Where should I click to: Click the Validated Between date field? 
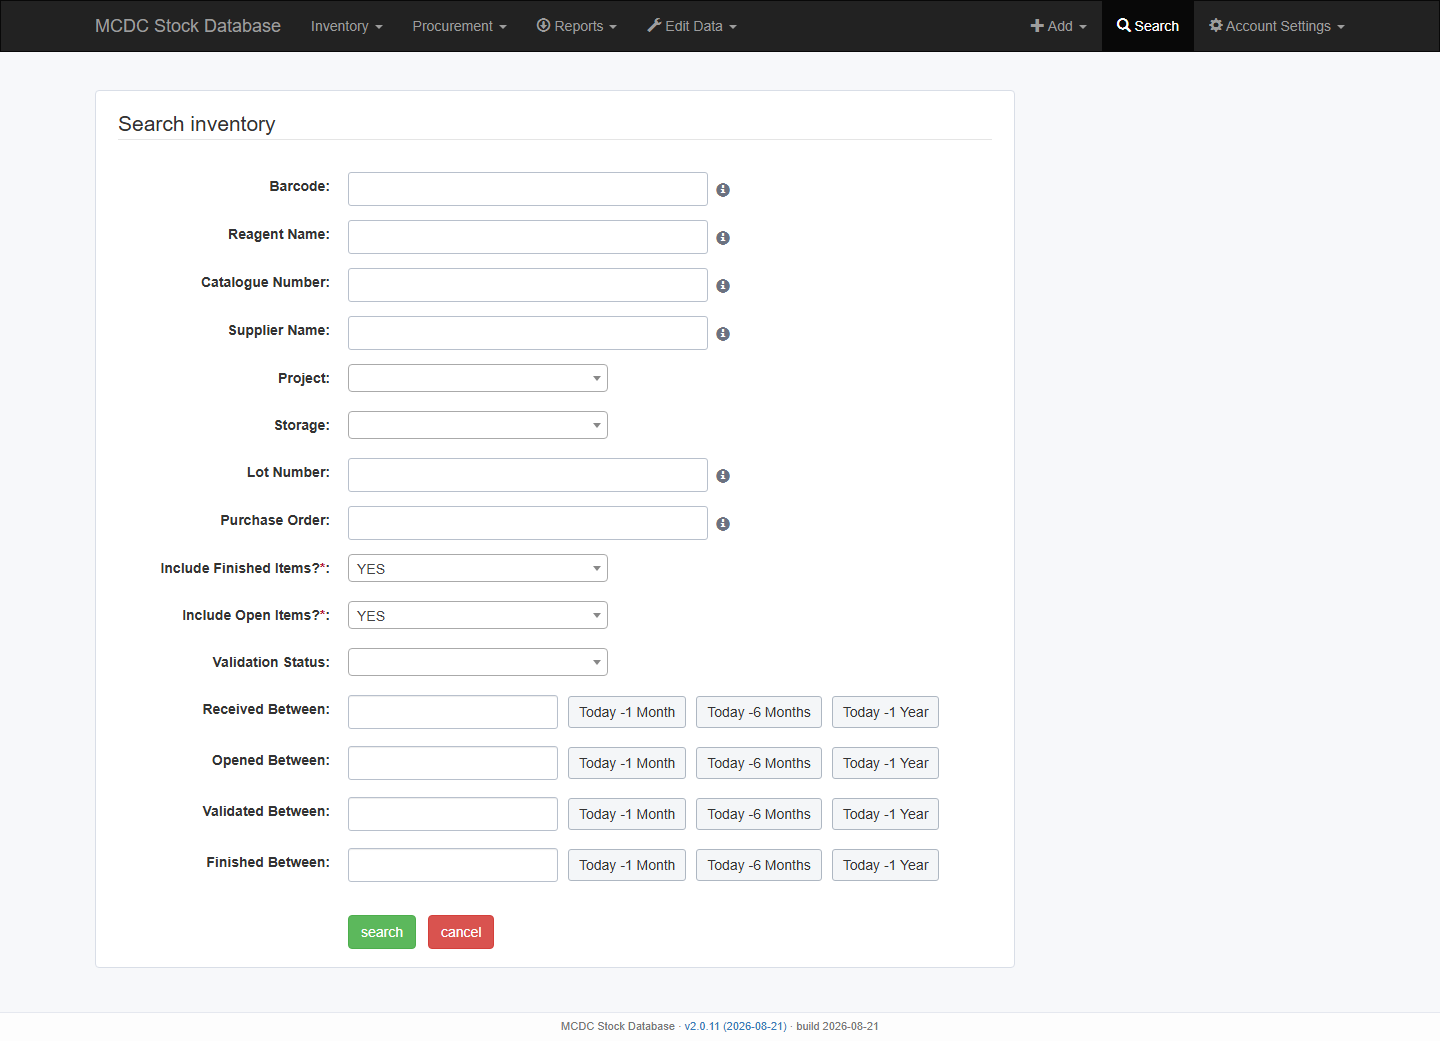click(453, 814)
